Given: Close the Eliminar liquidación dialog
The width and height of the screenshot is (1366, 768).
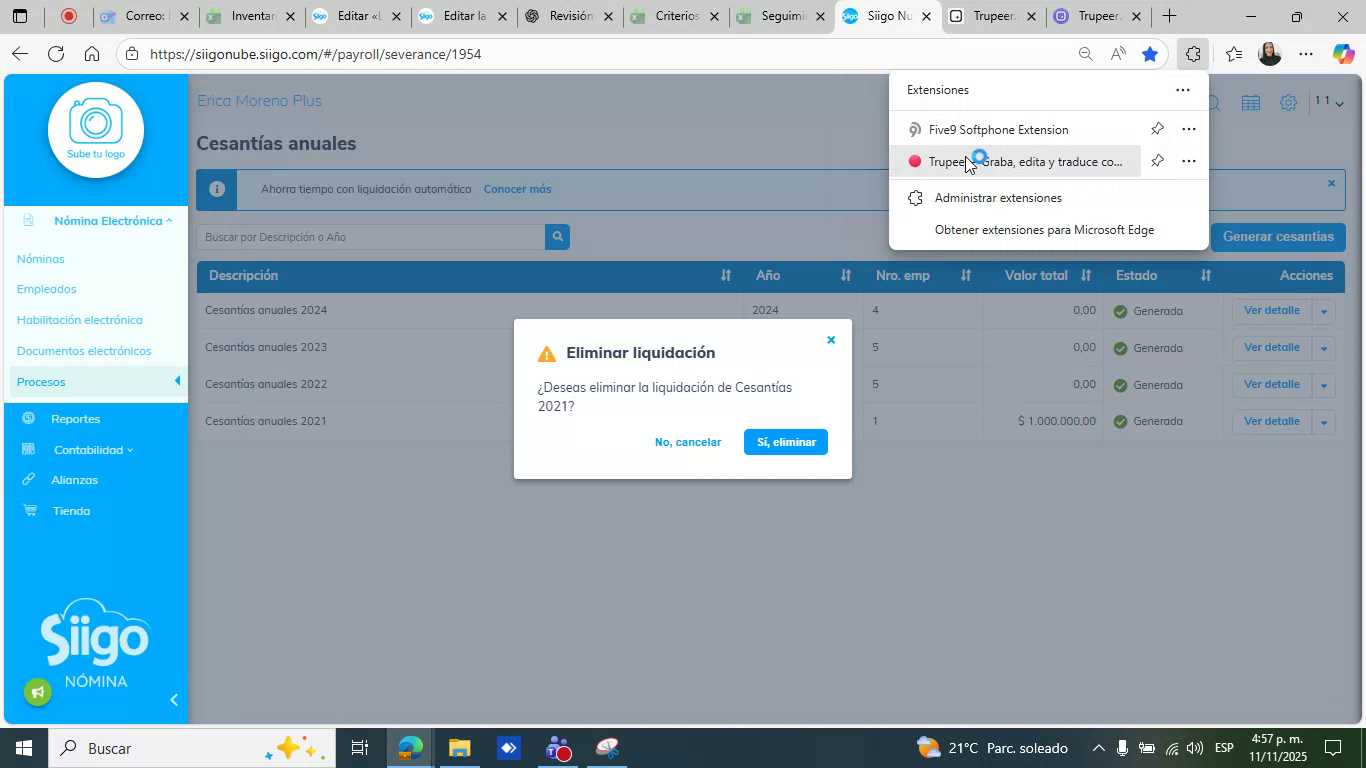Looking at the screenshot, I should 831,340.
